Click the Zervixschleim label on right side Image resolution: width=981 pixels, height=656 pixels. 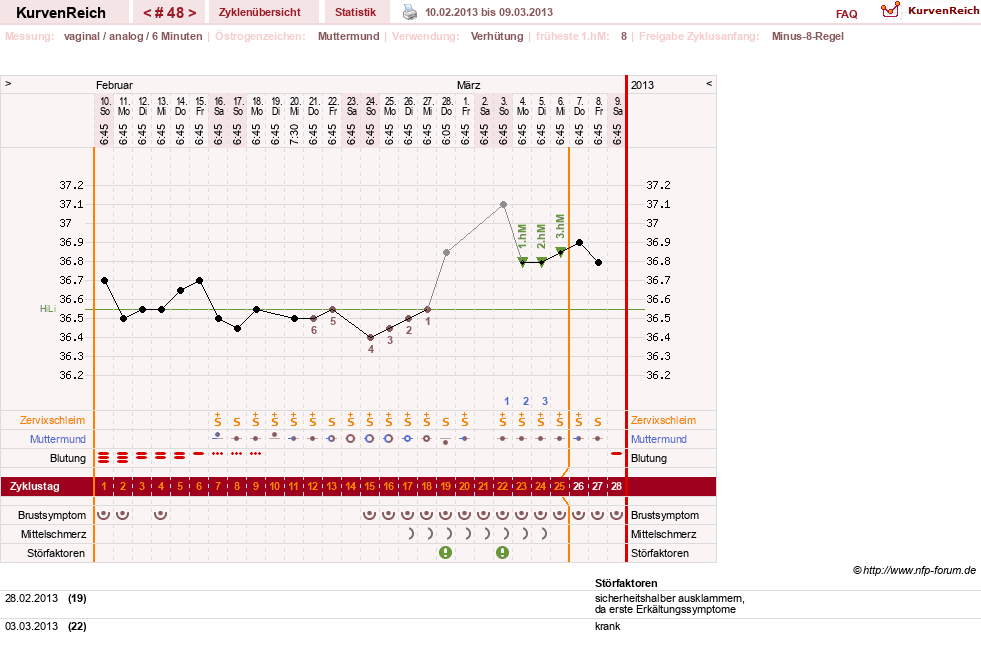coord(663,420)
